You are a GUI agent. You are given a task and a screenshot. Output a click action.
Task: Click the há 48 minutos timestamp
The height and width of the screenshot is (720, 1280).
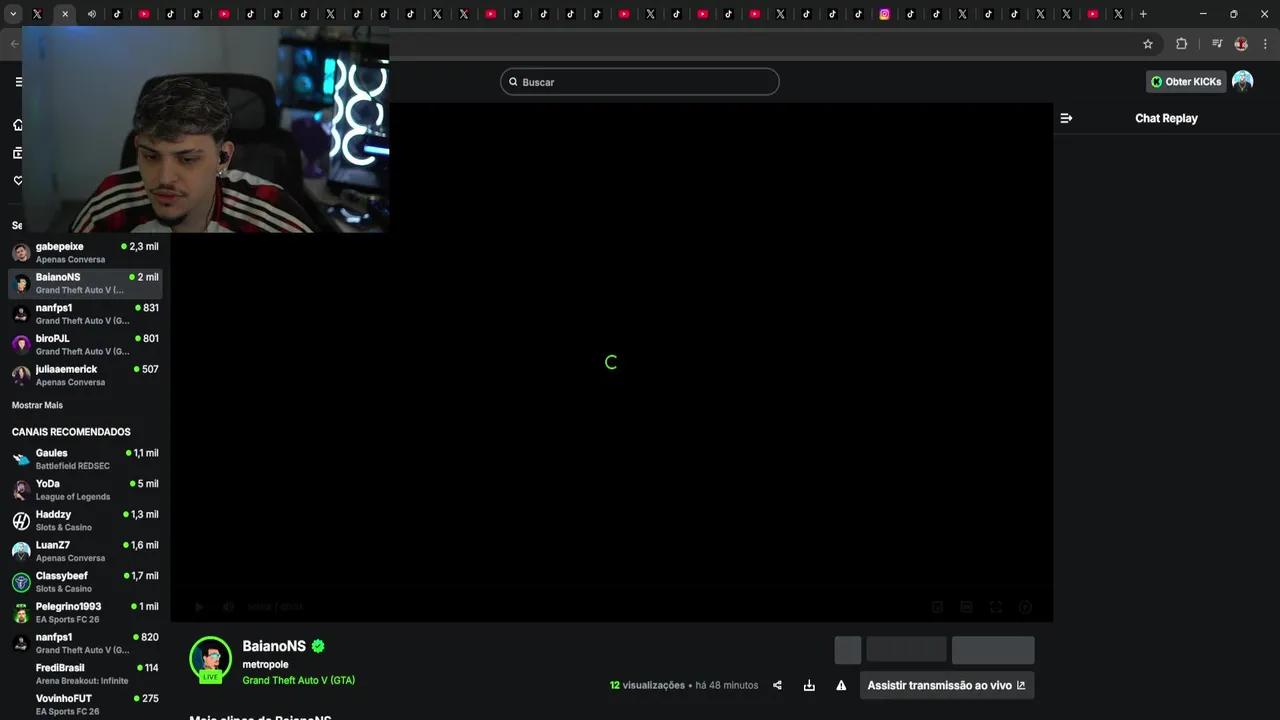(727, 685)
